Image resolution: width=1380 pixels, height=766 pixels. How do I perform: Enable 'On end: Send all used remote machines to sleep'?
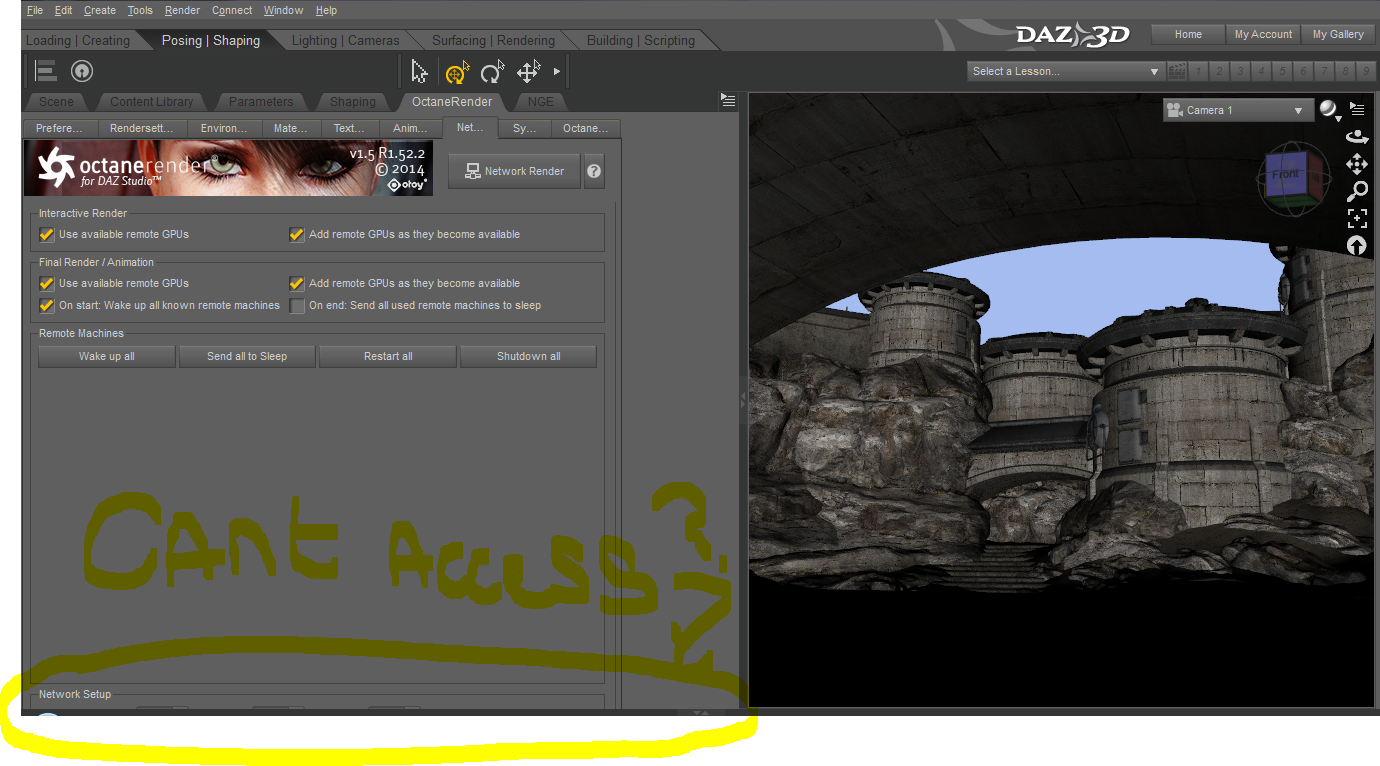pyautogui.click(x=296, y=305)
